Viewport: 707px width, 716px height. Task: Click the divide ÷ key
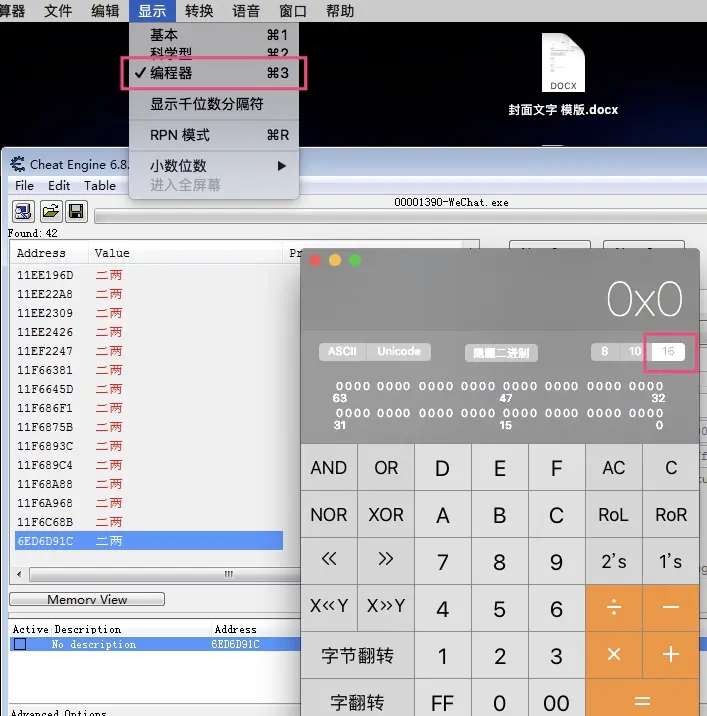[614, 608]
